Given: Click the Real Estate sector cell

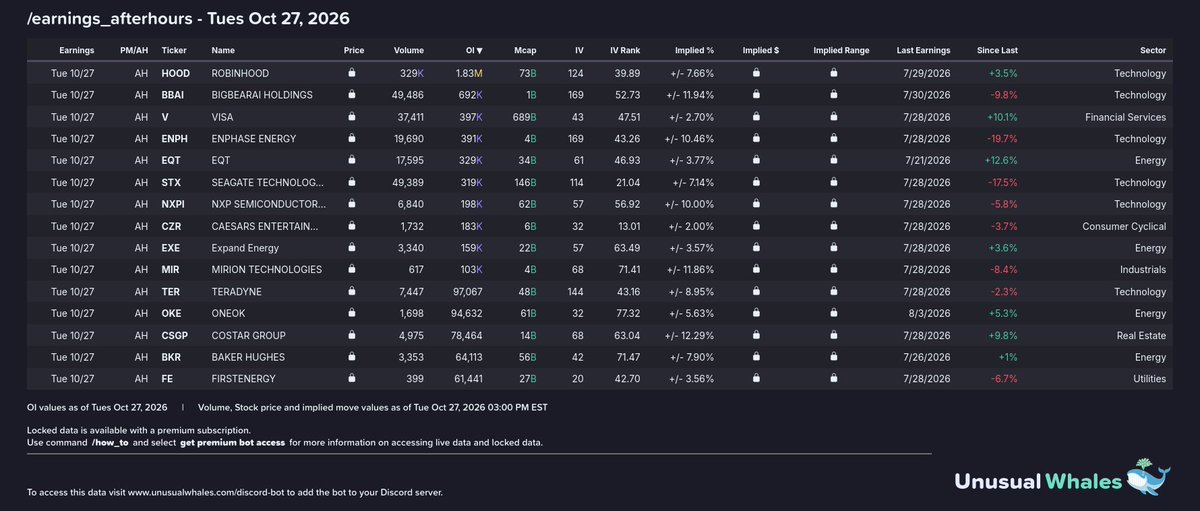Looking at the screenshot, I should pos(1141,335).
